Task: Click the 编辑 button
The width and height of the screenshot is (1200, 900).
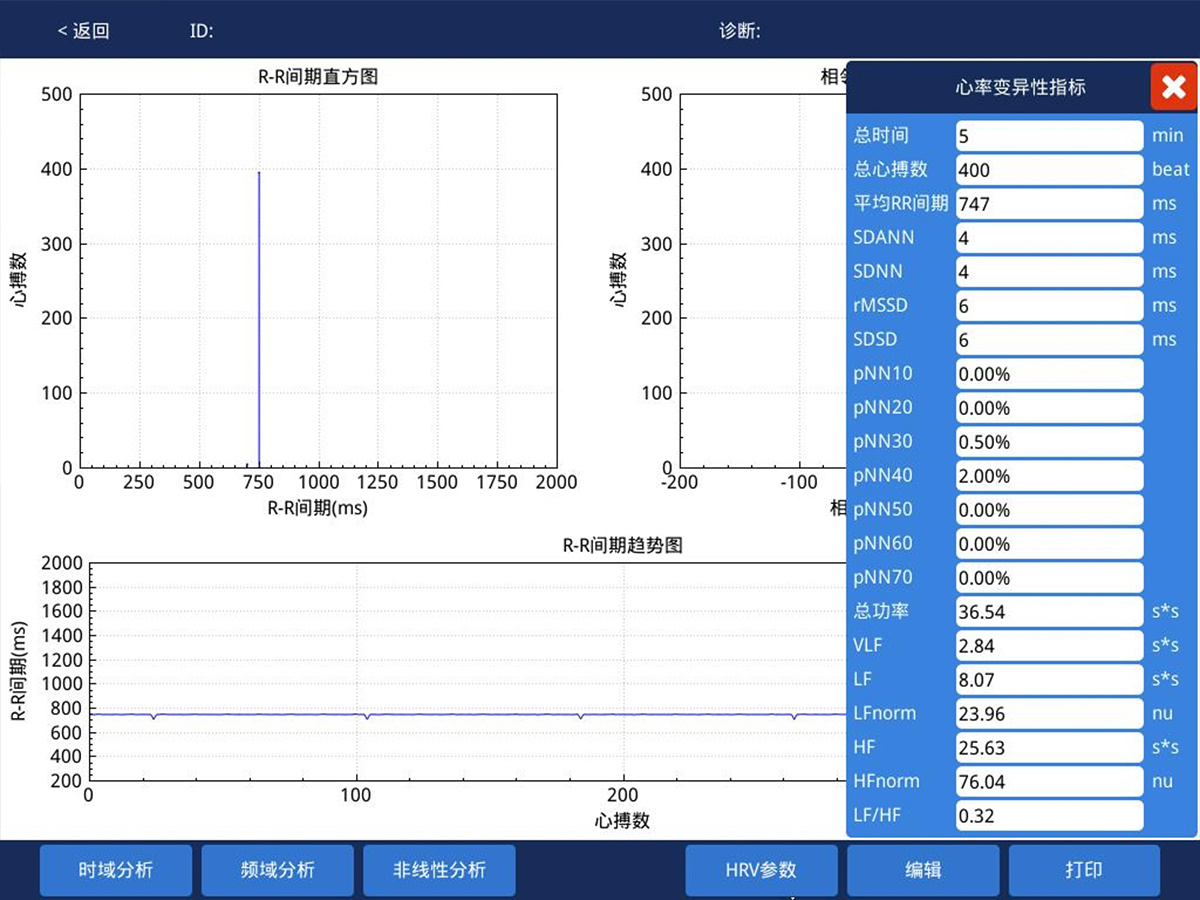Action: click(923, 870)
